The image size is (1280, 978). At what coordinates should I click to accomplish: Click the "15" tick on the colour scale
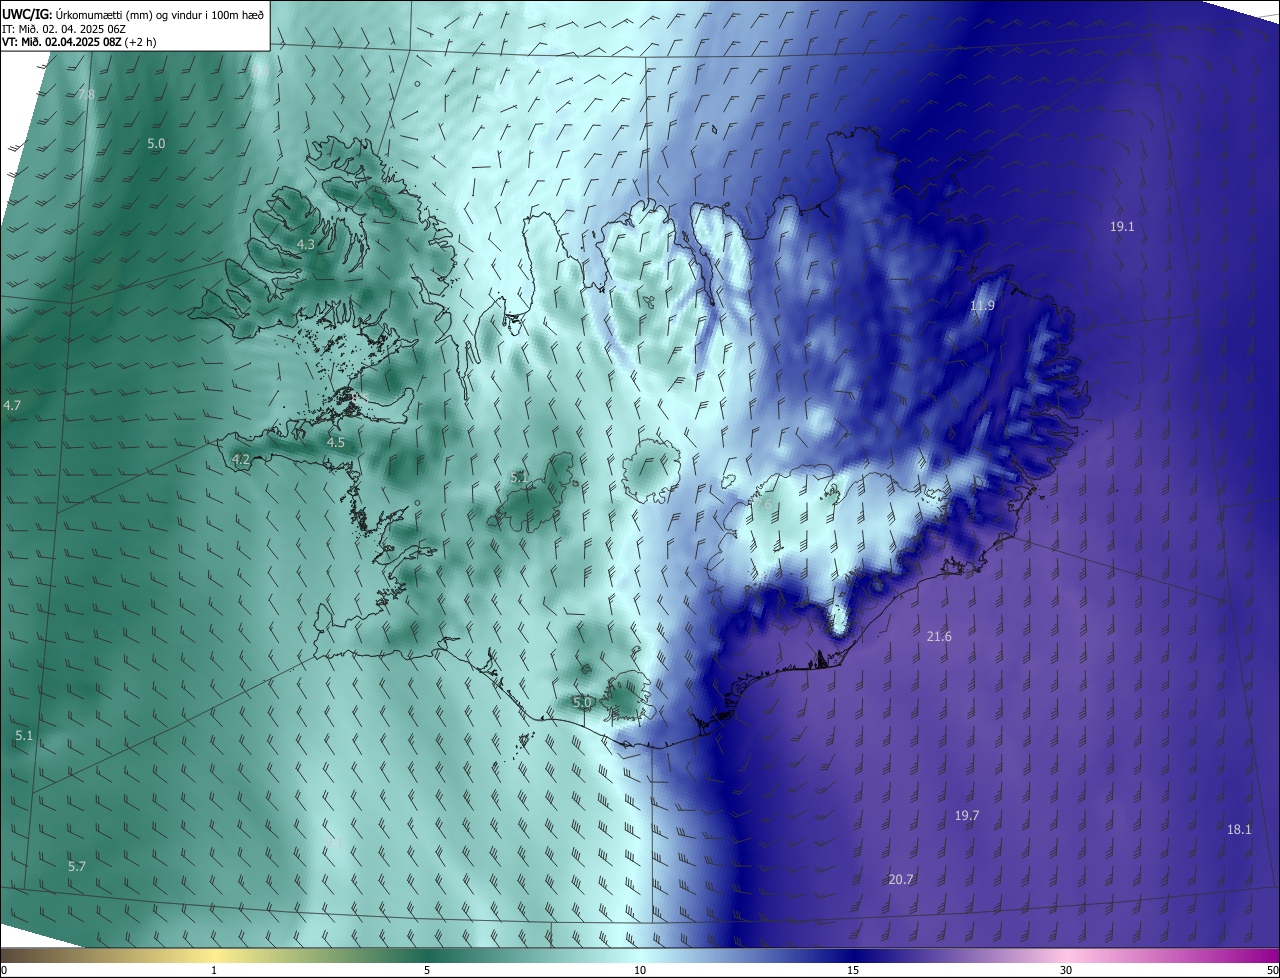coord(853,970)
